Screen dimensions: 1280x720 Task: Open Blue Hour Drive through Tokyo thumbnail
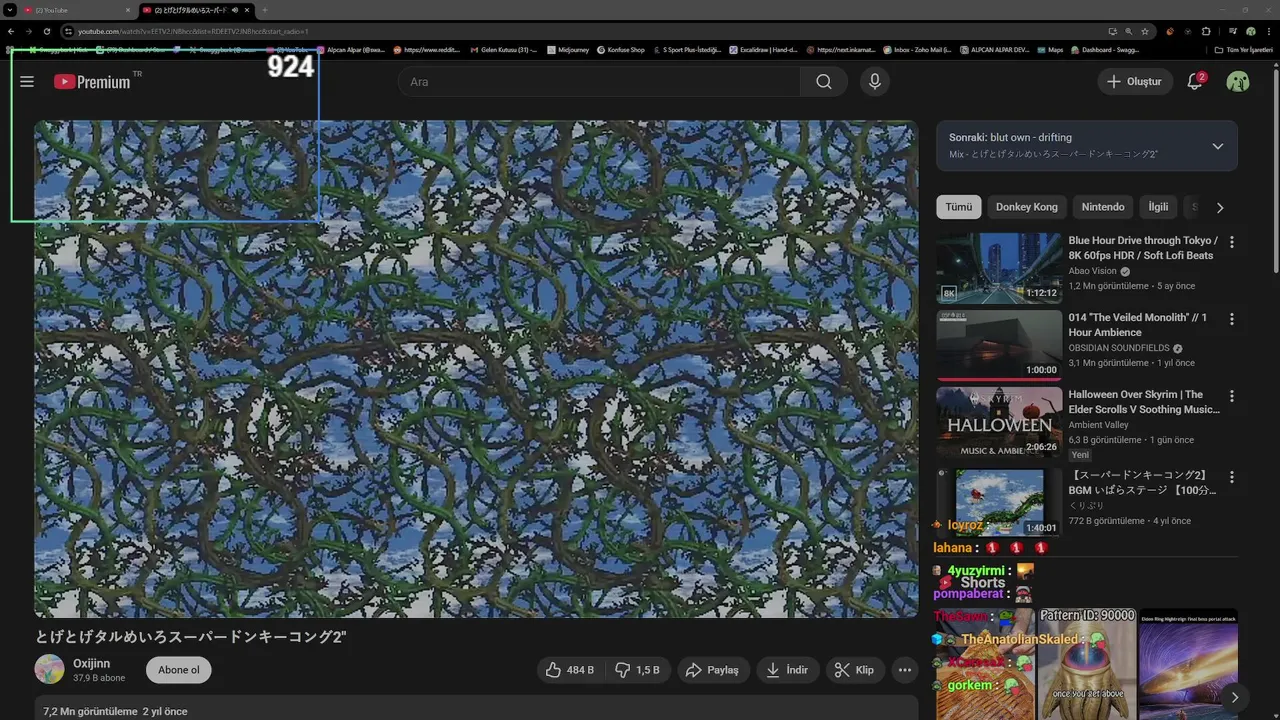[999, 268]
